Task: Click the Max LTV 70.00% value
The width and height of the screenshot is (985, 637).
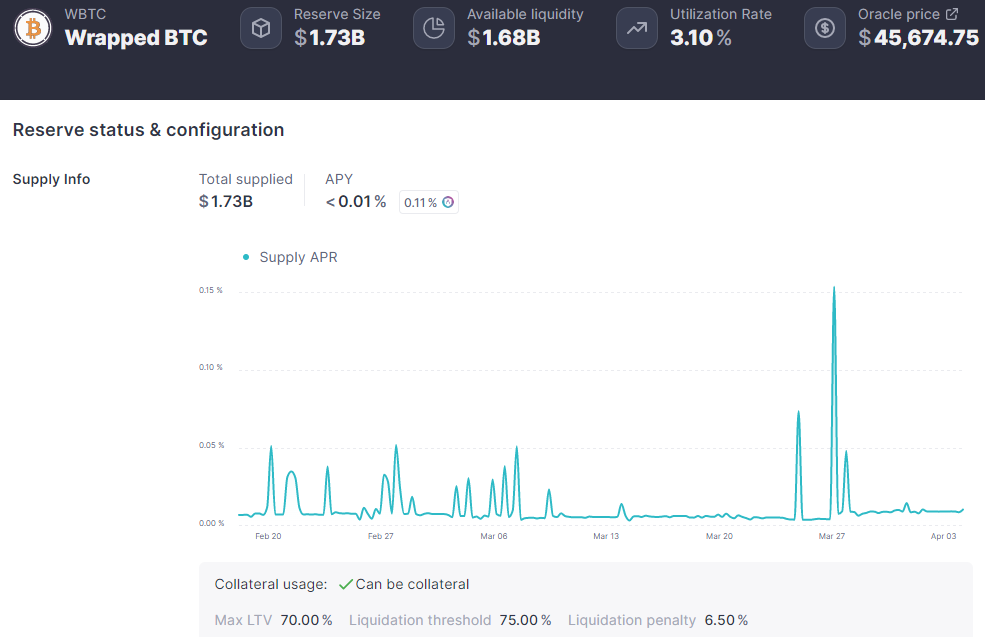Action: click(306, 620)
